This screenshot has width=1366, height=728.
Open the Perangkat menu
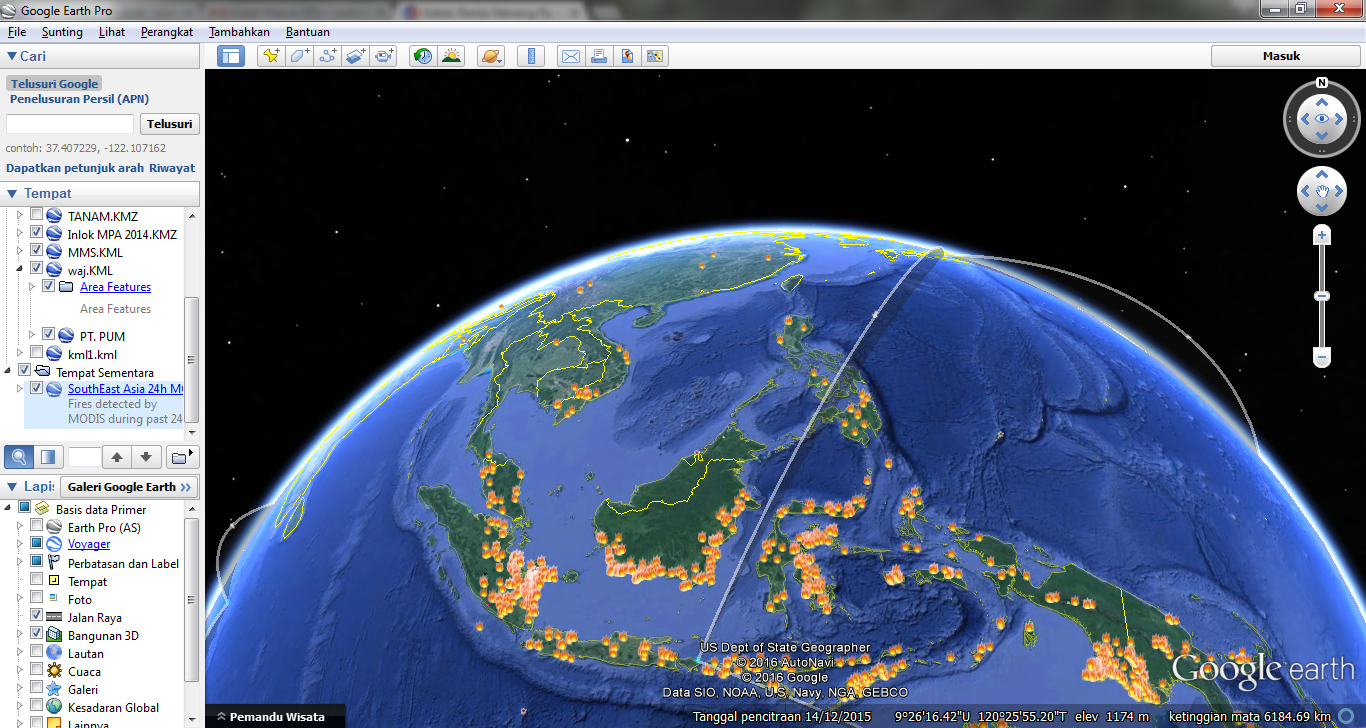(167, 32)
